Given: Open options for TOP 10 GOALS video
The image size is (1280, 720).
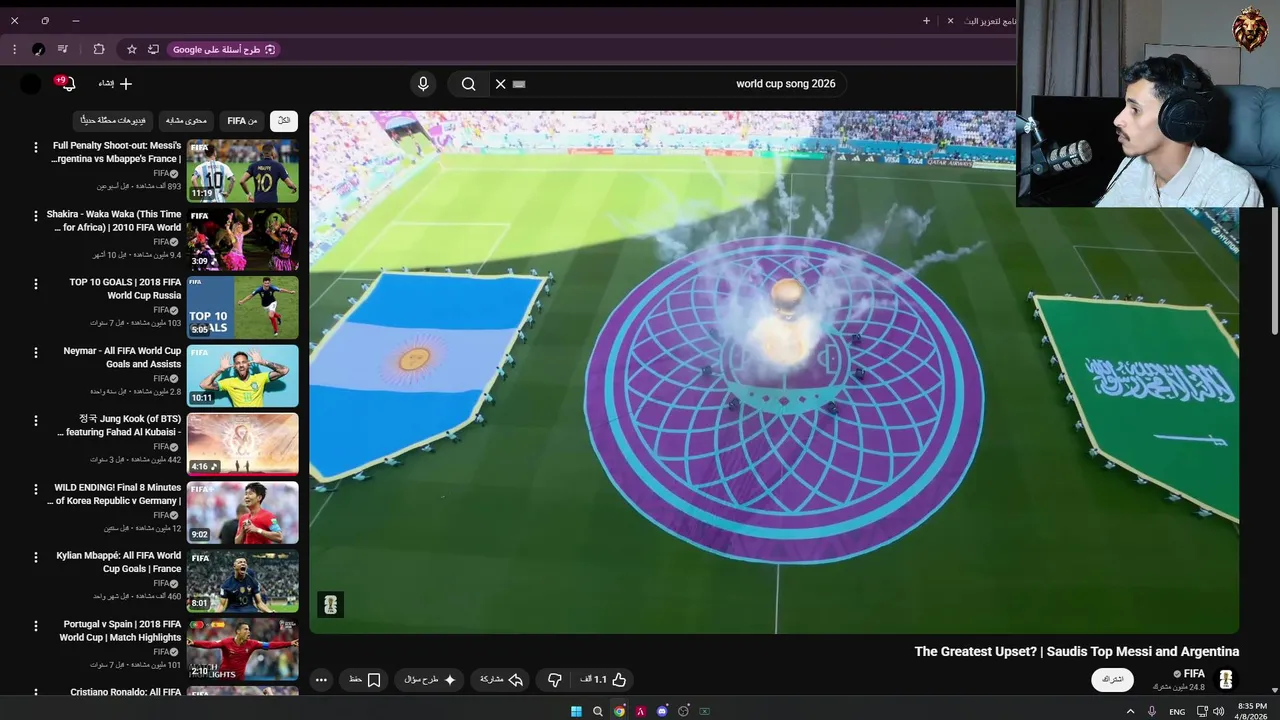Looking at the screenshot, I should point(36,284).
